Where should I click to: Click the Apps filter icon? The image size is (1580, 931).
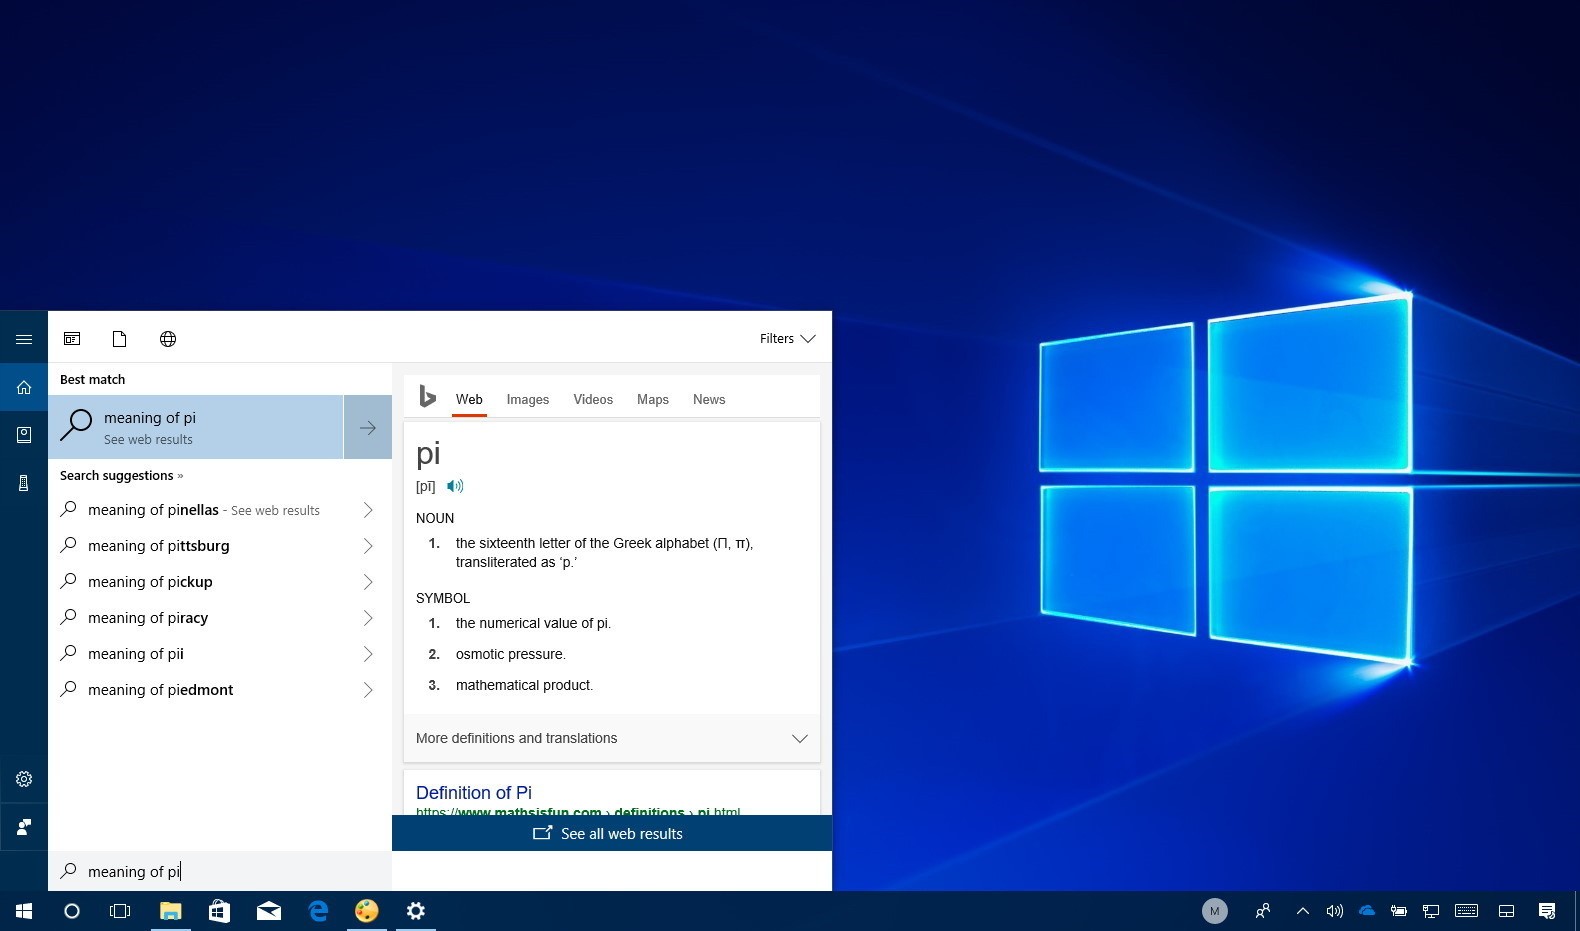72,339
